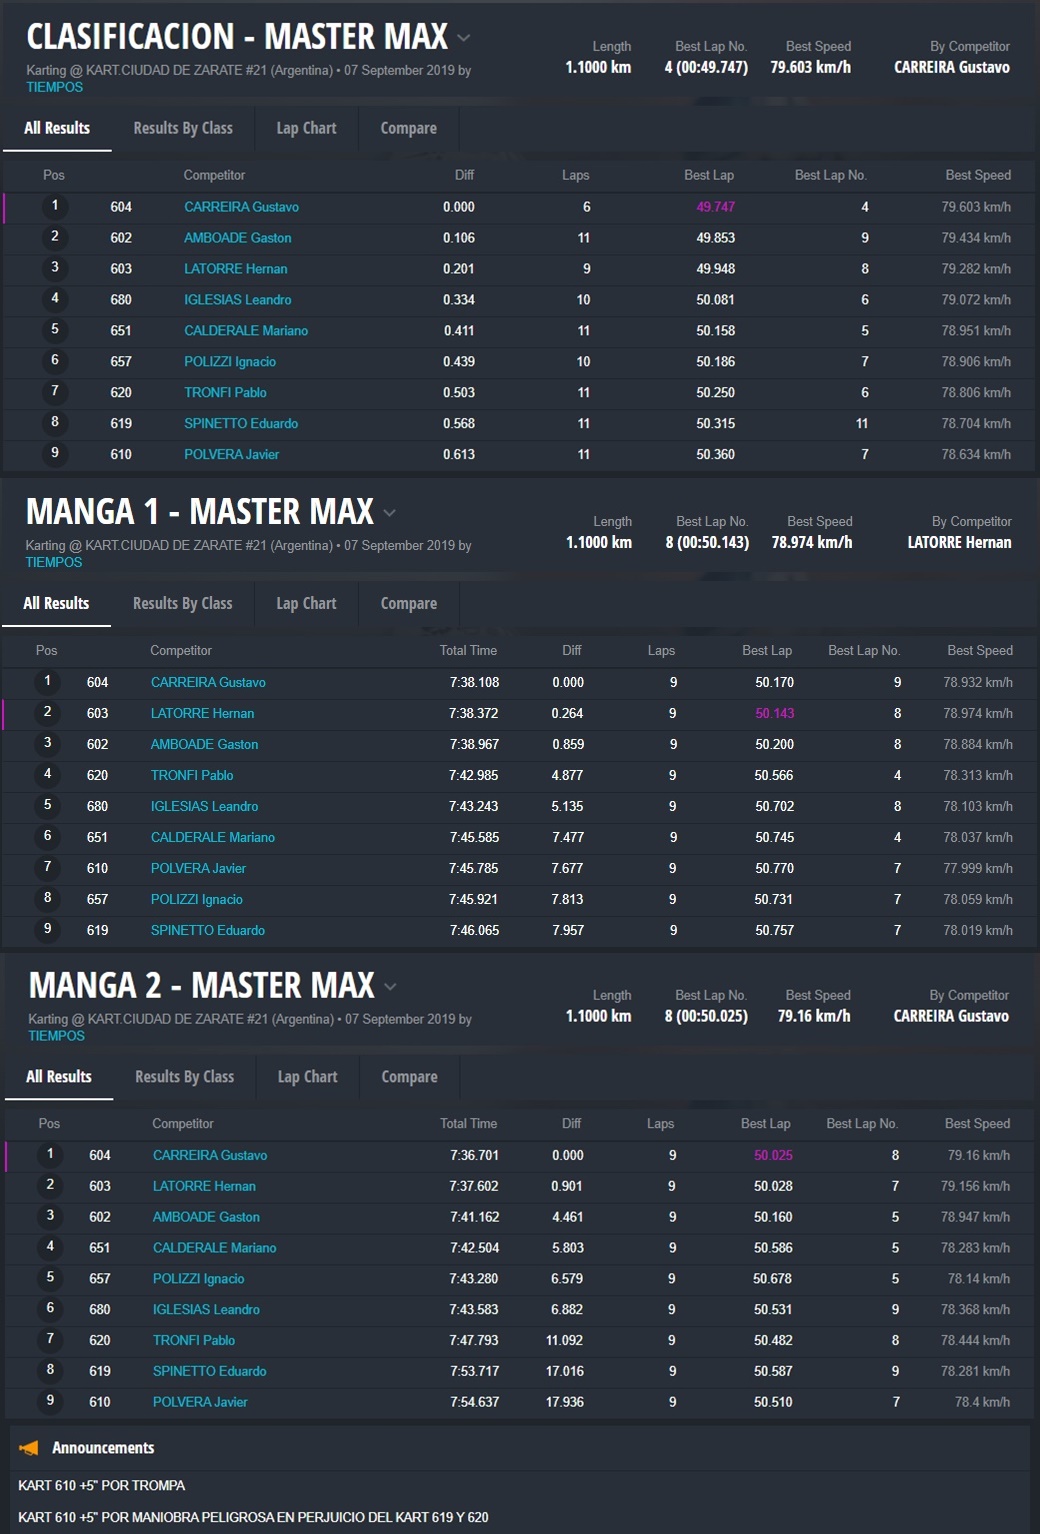Viewport: 1040px width, 1534px height.
Task: Open the TIEMPOS link under Manga 2 title
Action: pyautogui.click(x=56, y=1036)
